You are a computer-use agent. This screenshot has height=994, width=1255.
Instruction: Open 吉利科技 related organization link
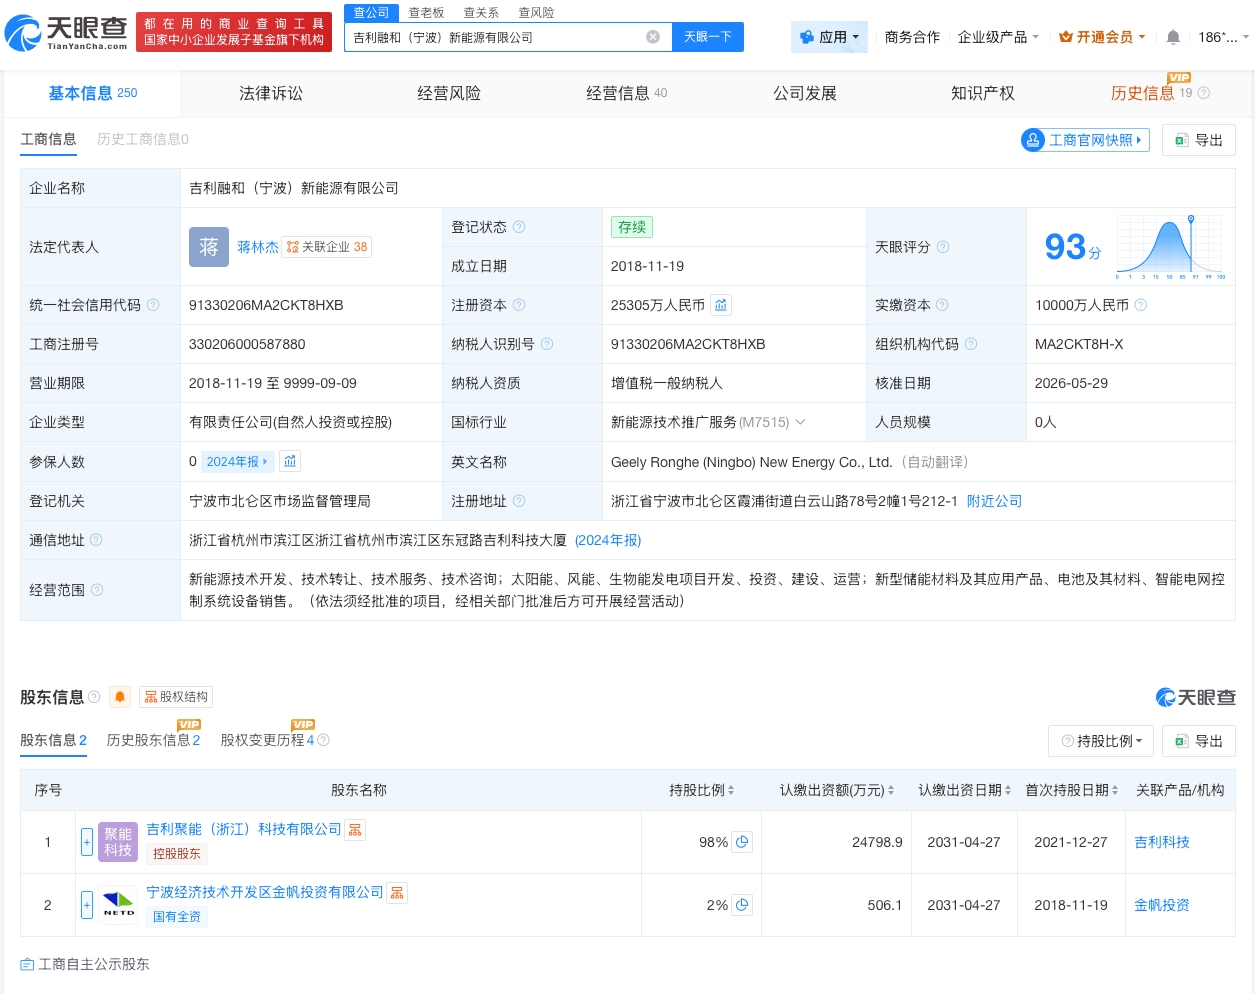tap(1162, 842)
